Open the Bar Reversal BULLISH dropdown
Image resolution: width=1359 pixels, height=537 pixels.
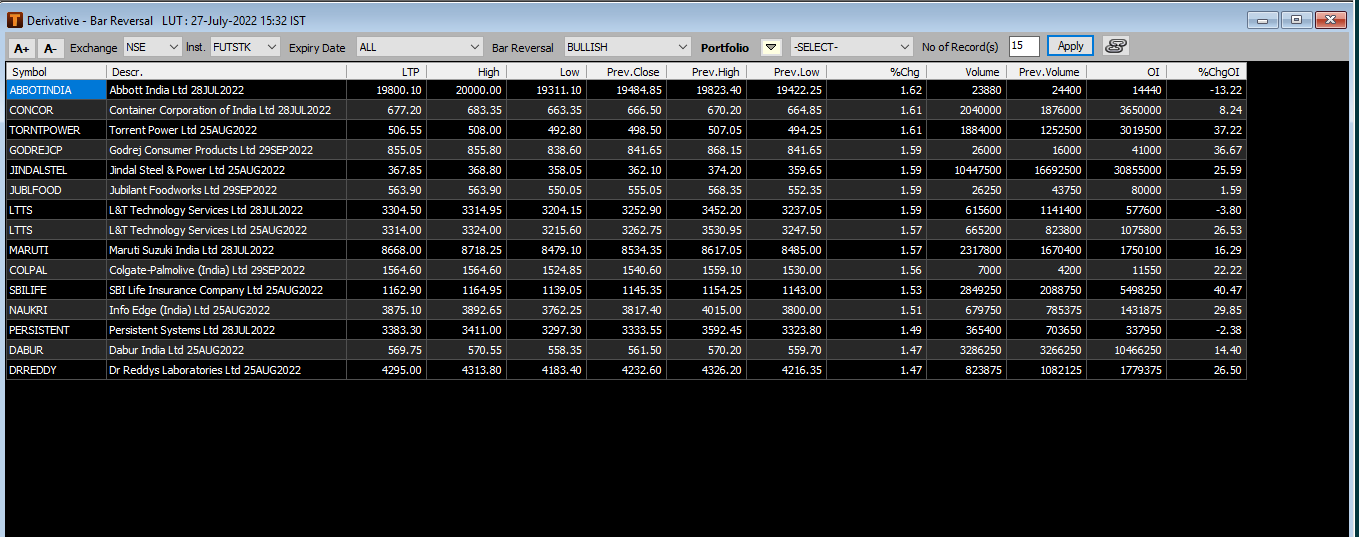point(627,47)
